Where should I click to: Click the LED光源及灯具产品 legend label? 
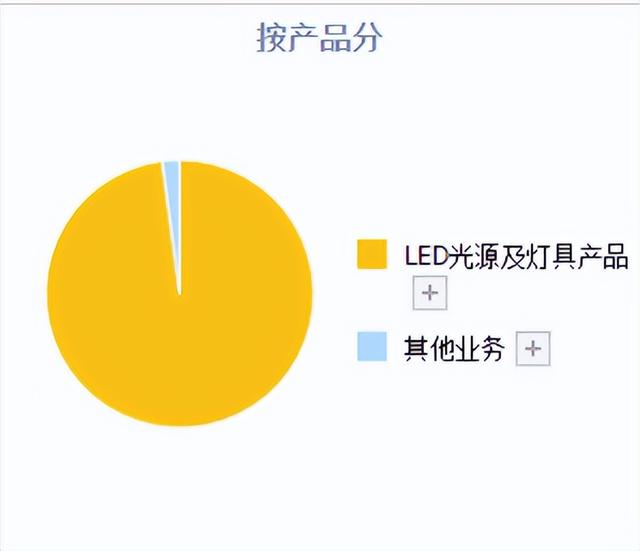(516, 256)
